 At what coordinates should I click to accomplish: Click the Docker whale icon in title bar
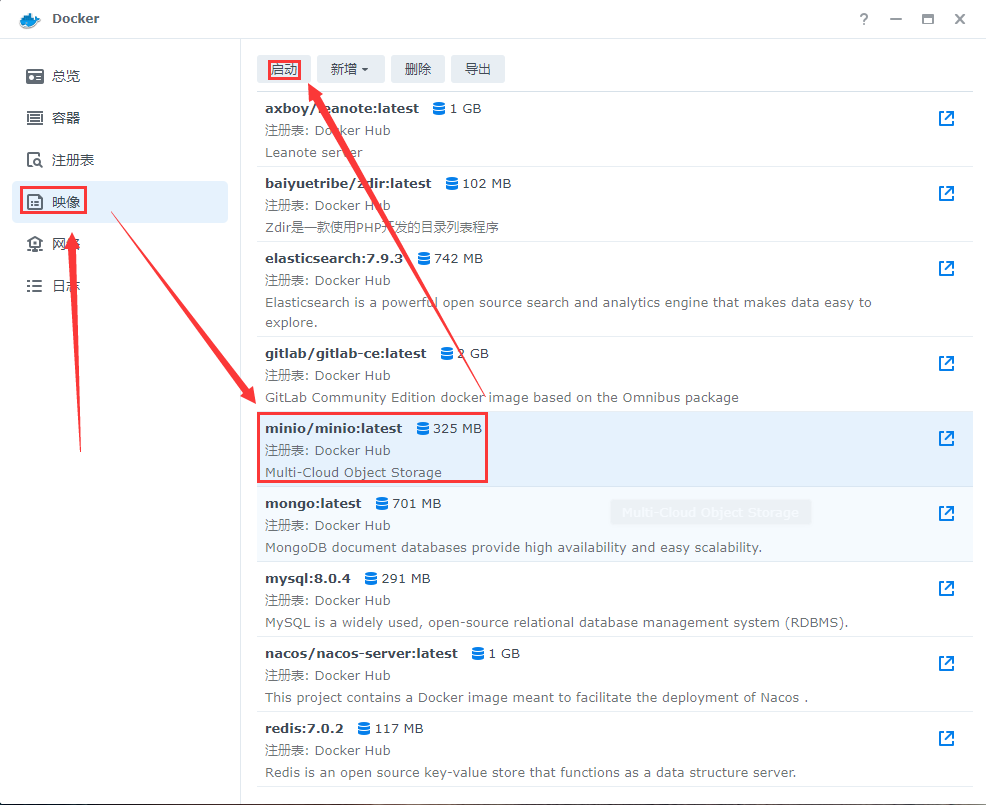pos(28,18)
